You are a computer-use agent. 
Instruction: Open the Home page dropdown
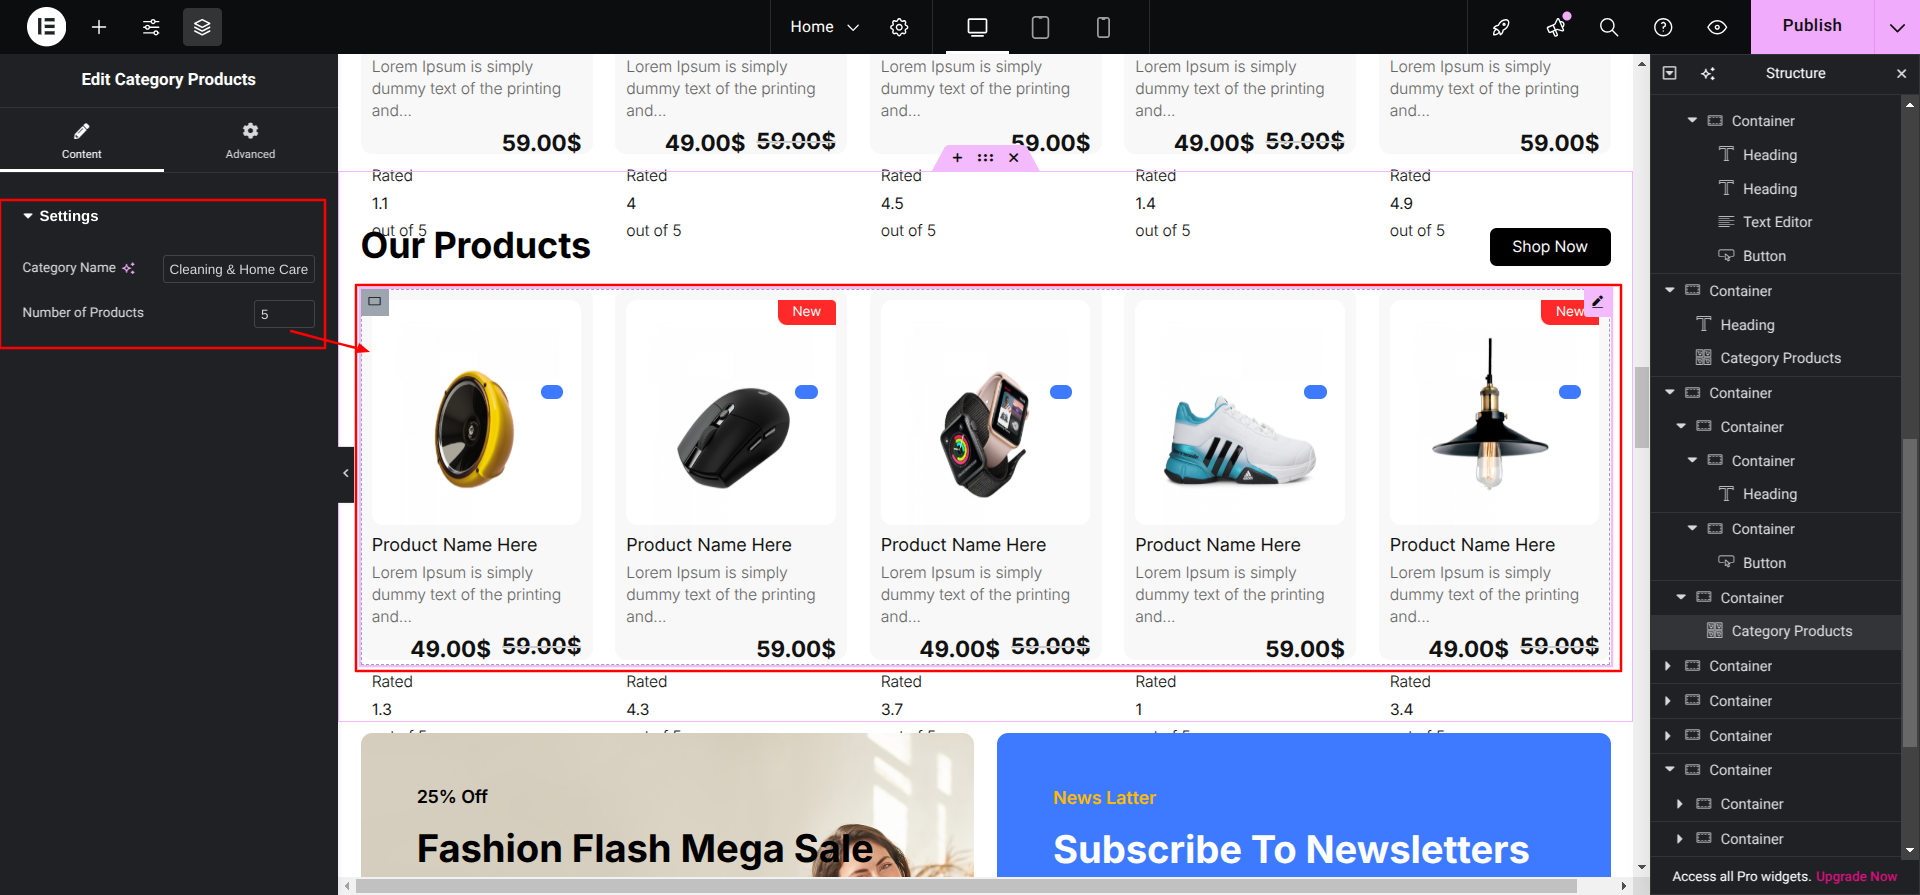(x=824, y=27)
